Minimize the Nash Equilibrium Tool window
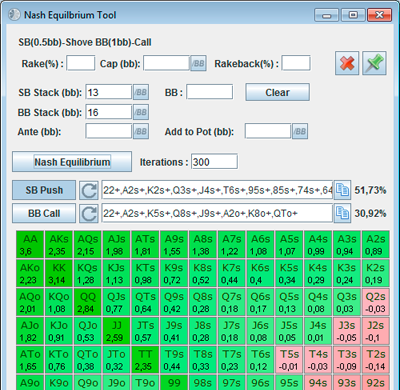Image resolution: width=400 pixels, height=390 pixels. [327, 15]
